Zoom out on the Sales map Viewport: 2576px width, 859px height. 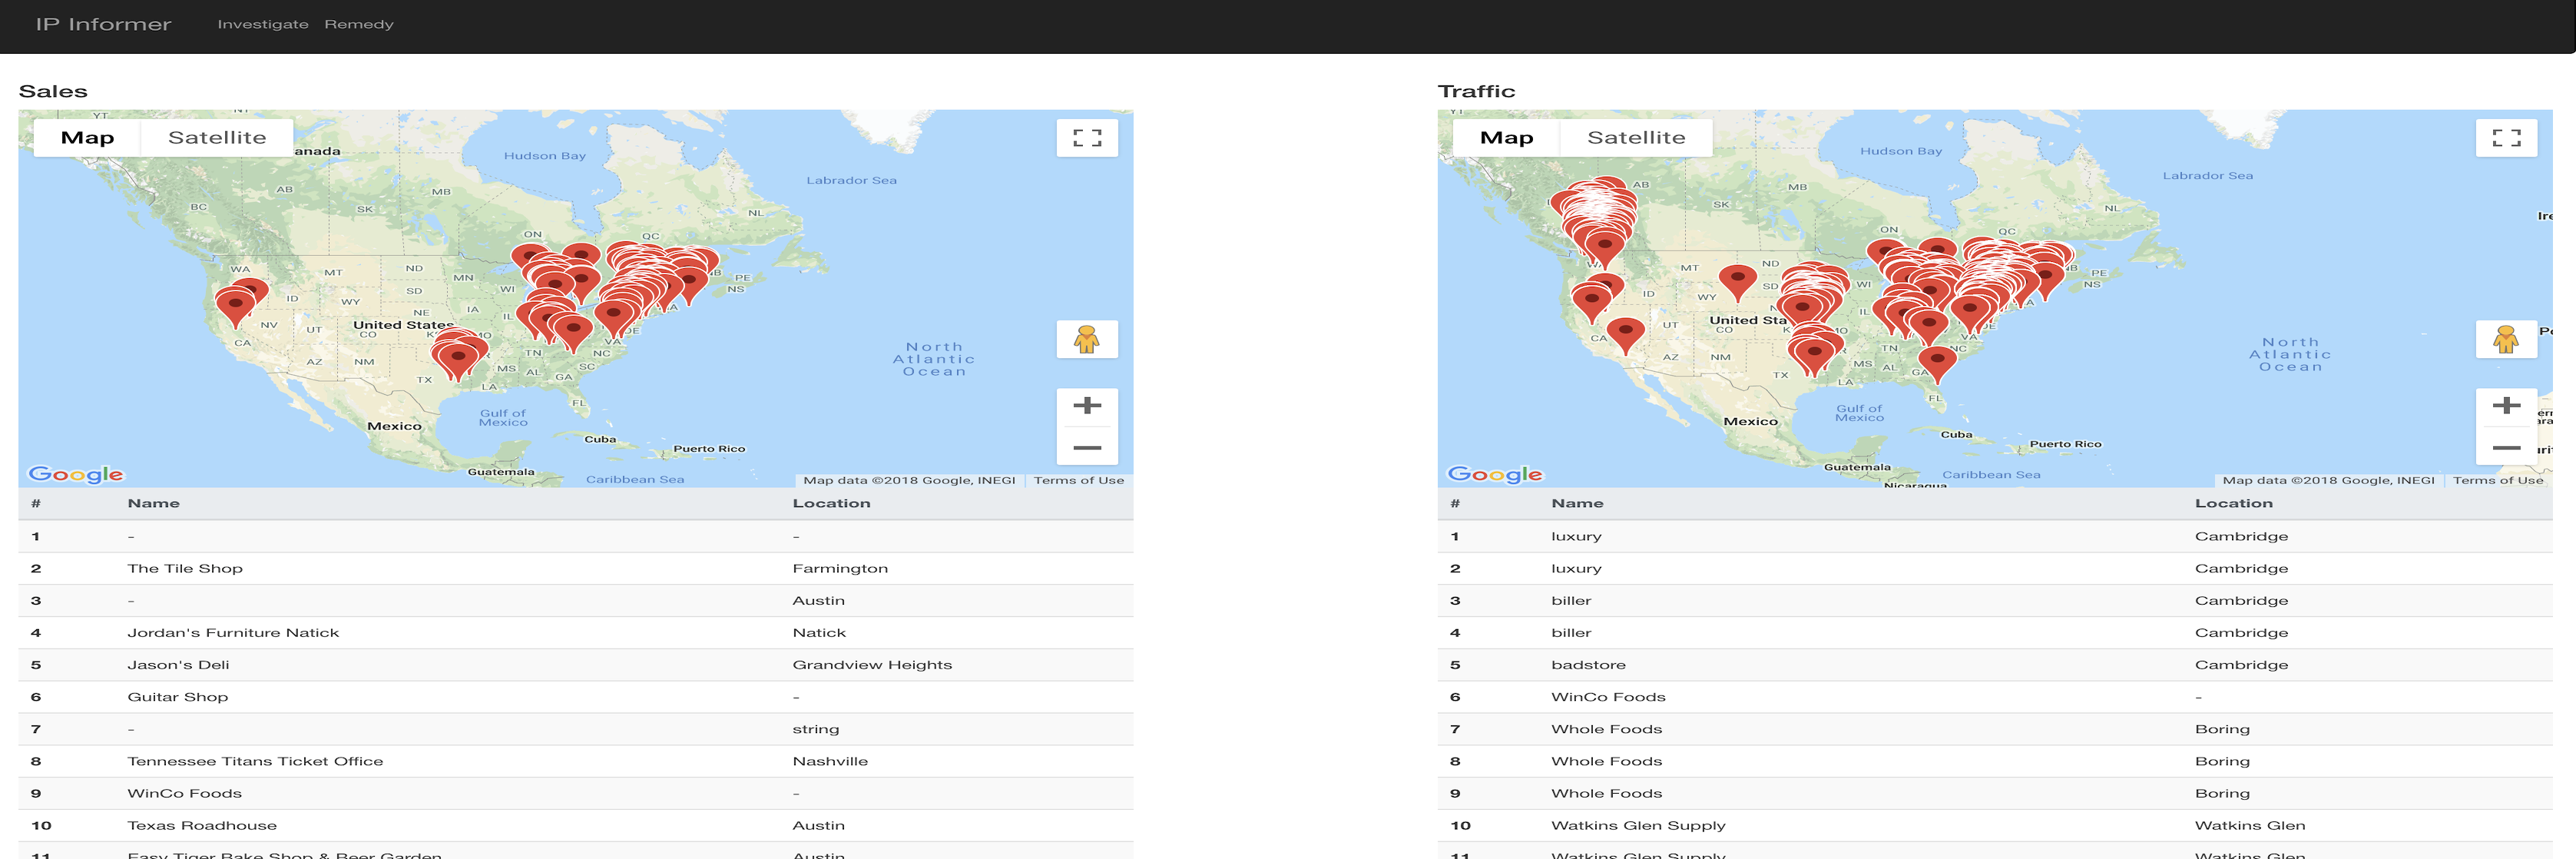(1087, 447)
